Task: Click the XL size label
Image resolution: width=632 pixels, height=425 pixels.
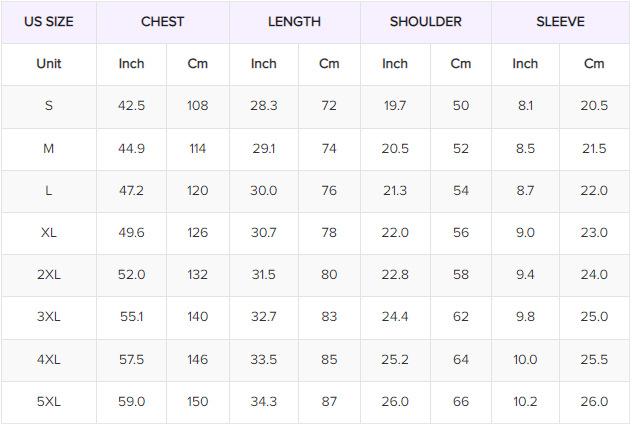Action: click(x=48, y=232)
